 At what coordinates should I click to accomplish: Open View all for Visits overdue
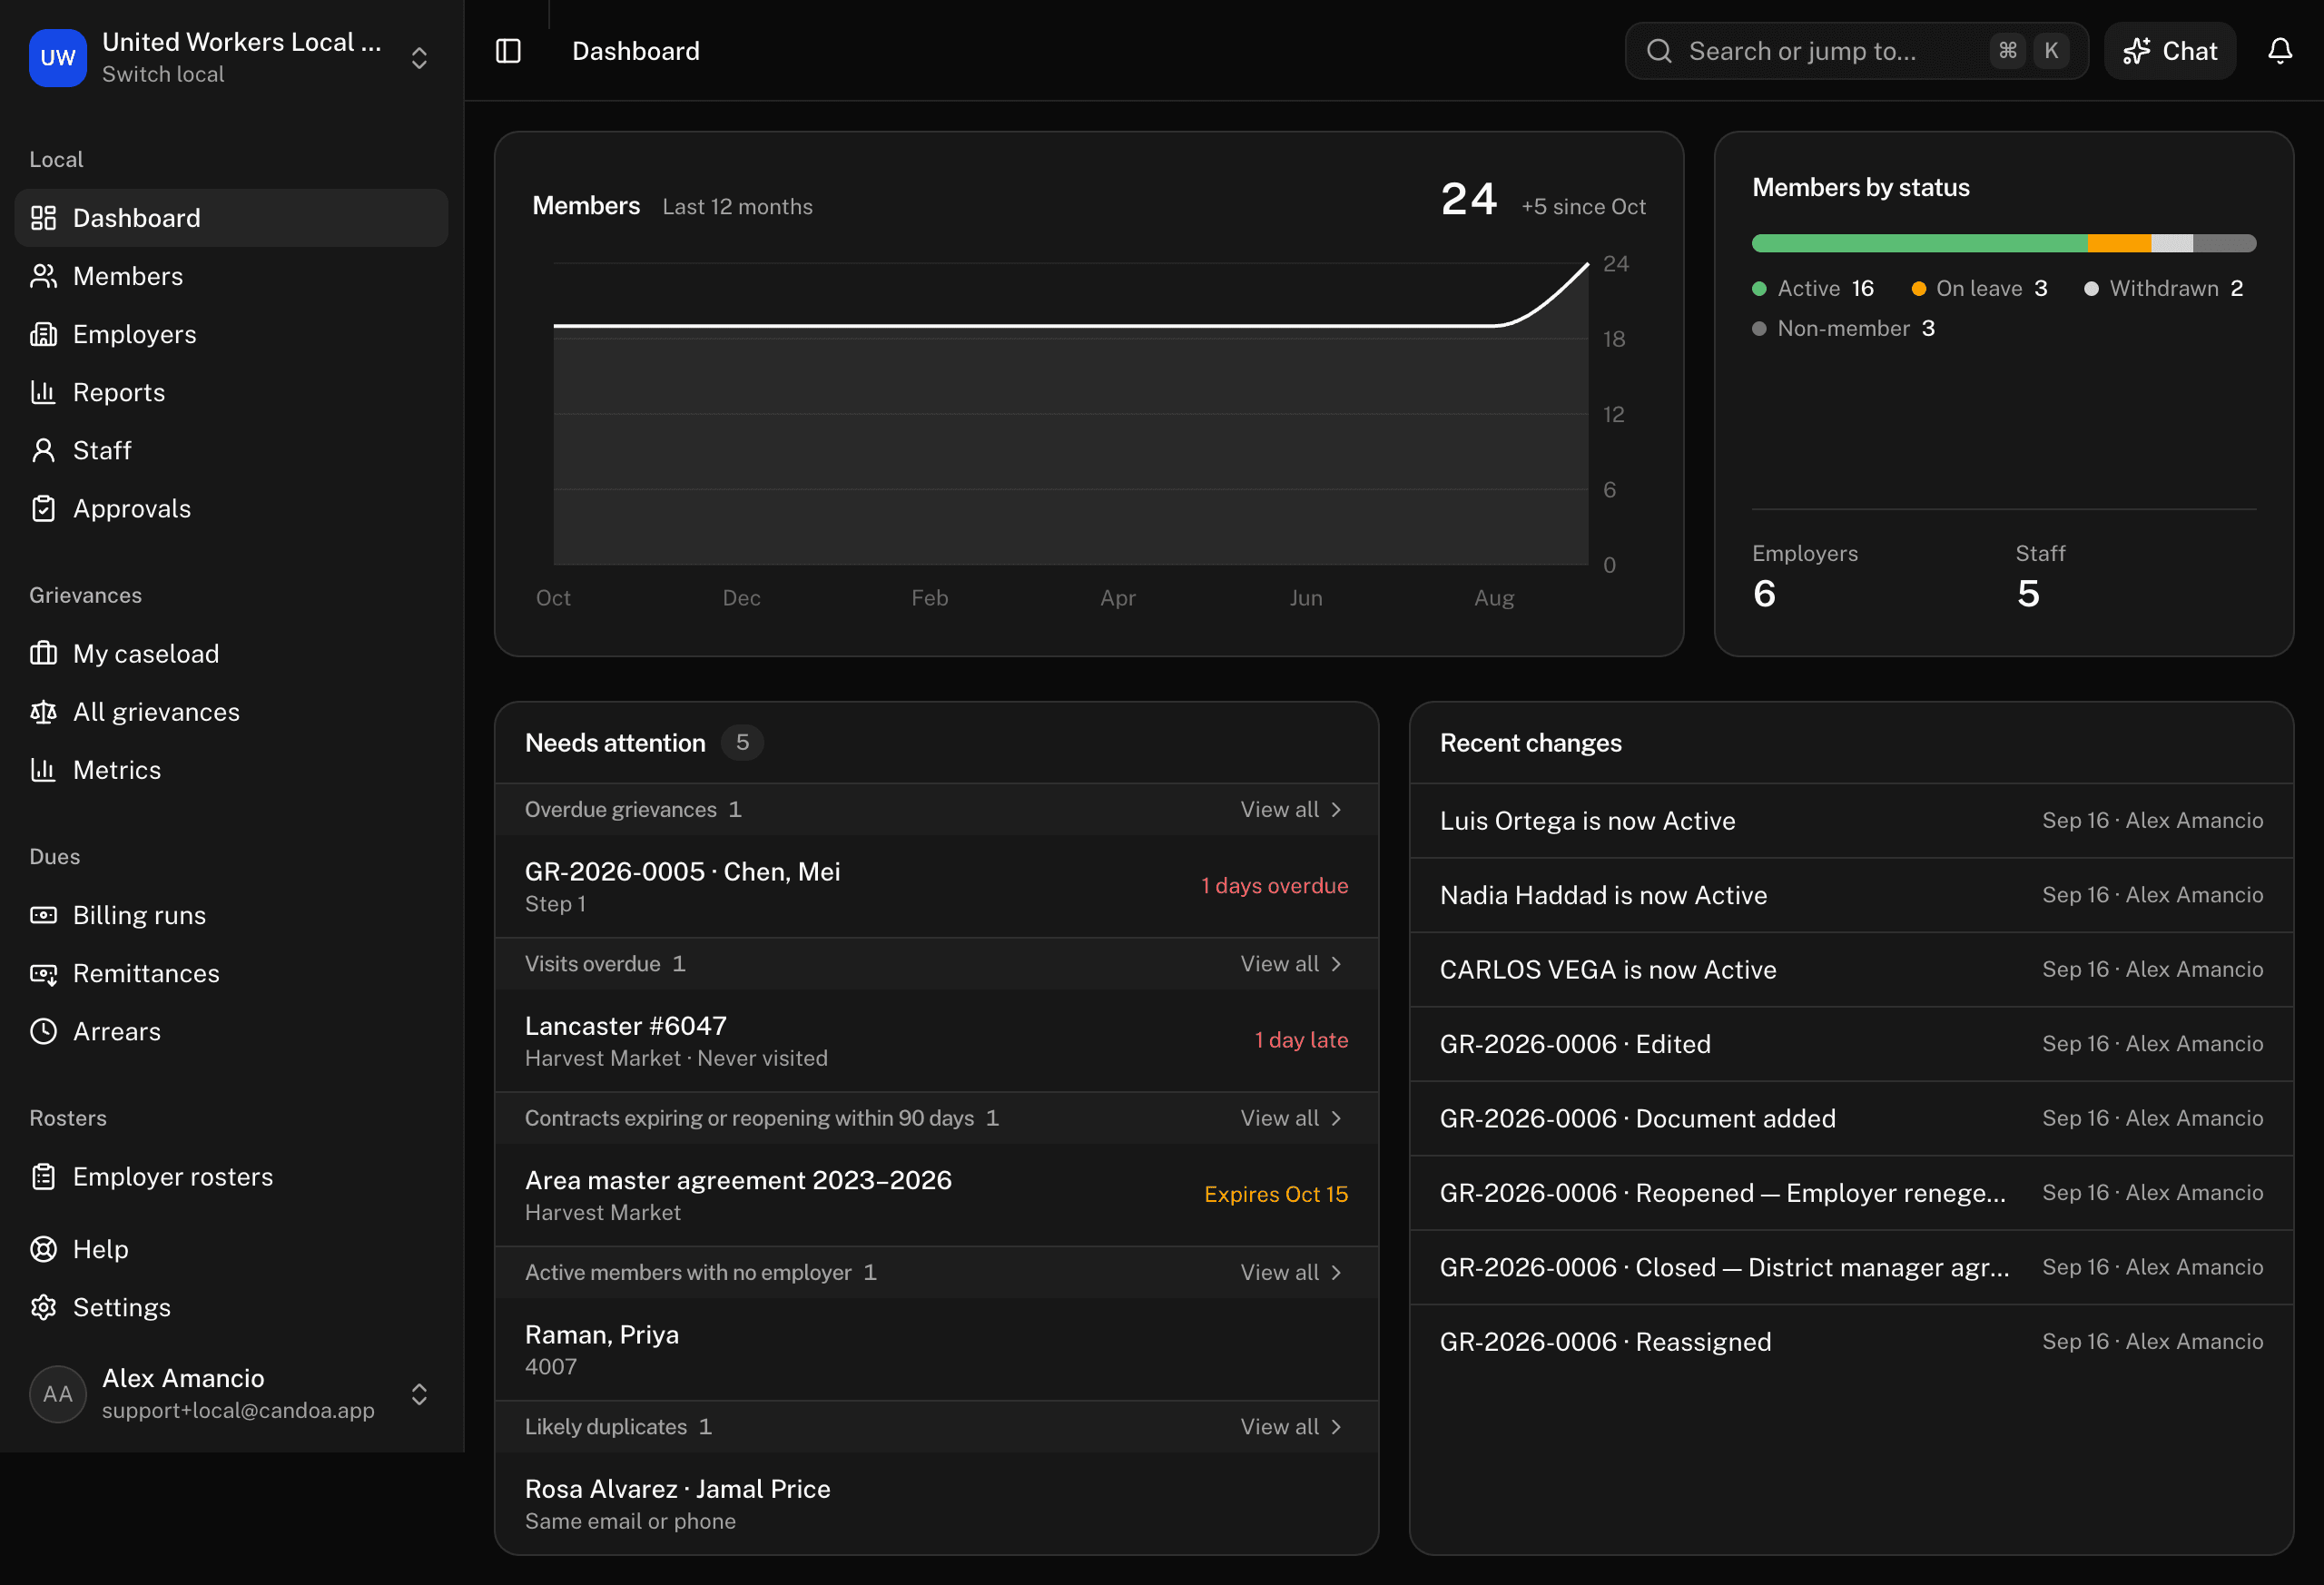[1291, 963]
